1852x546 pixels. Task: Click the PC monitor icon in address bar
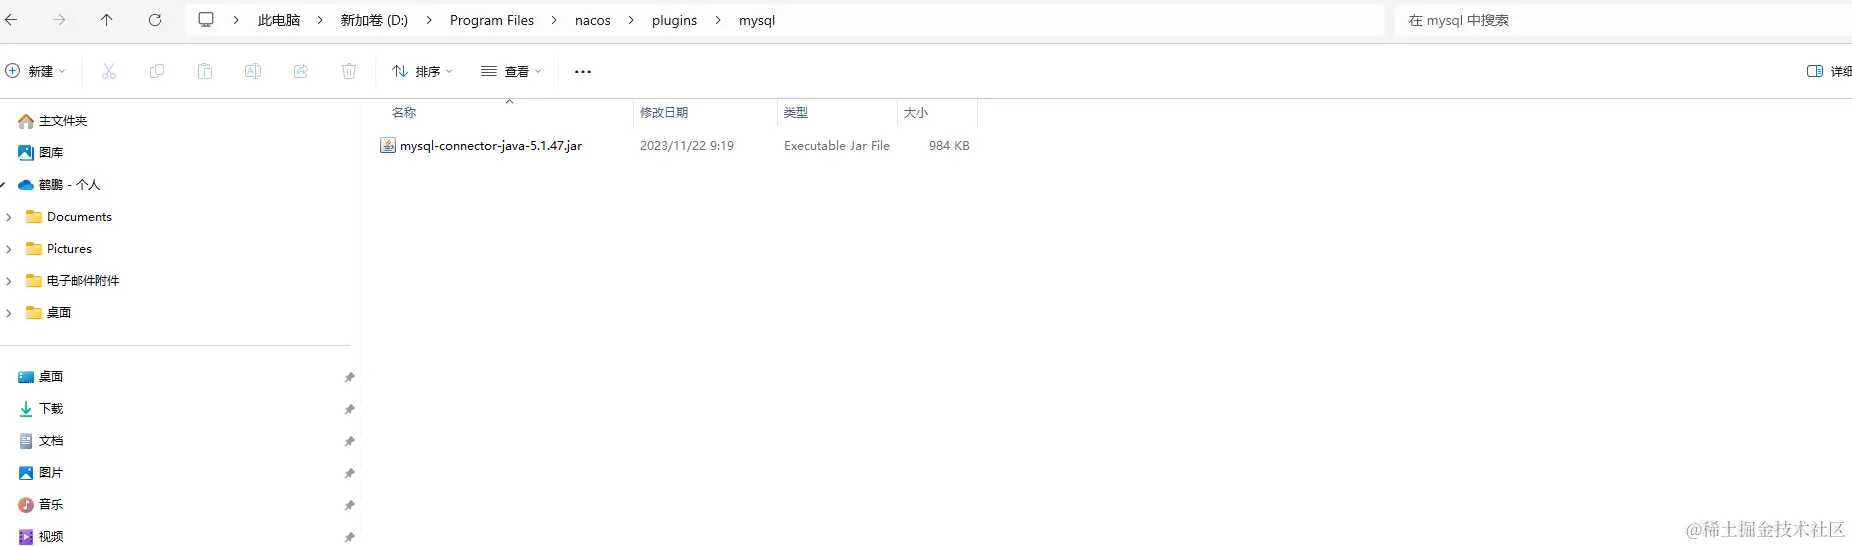[206, 20]
